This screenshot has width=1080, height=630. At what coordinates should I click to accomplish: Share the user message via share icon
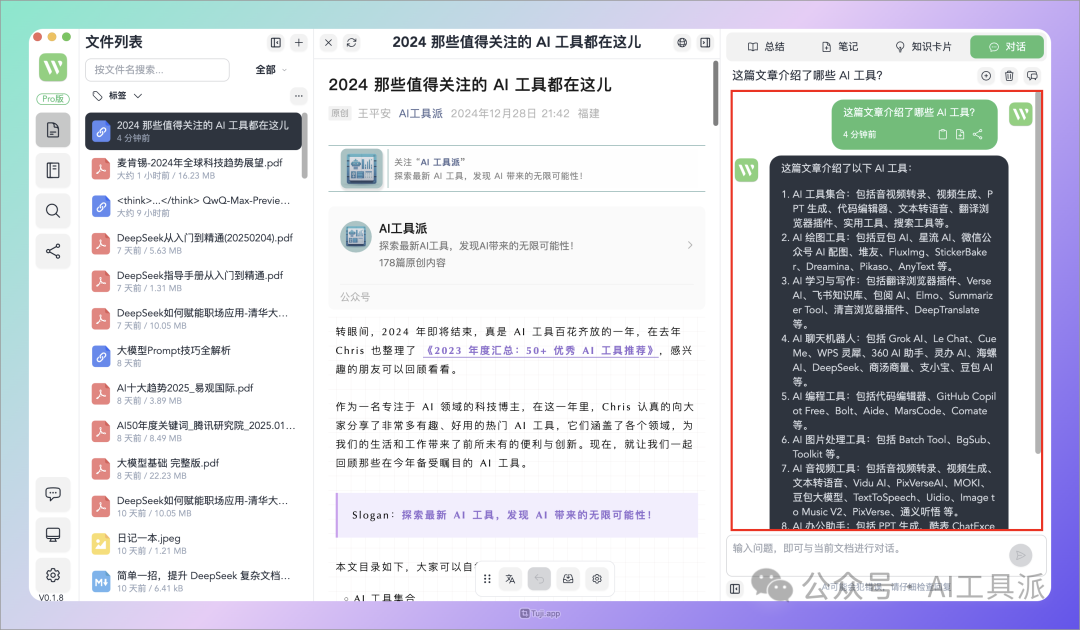click(x=977, y=134)
